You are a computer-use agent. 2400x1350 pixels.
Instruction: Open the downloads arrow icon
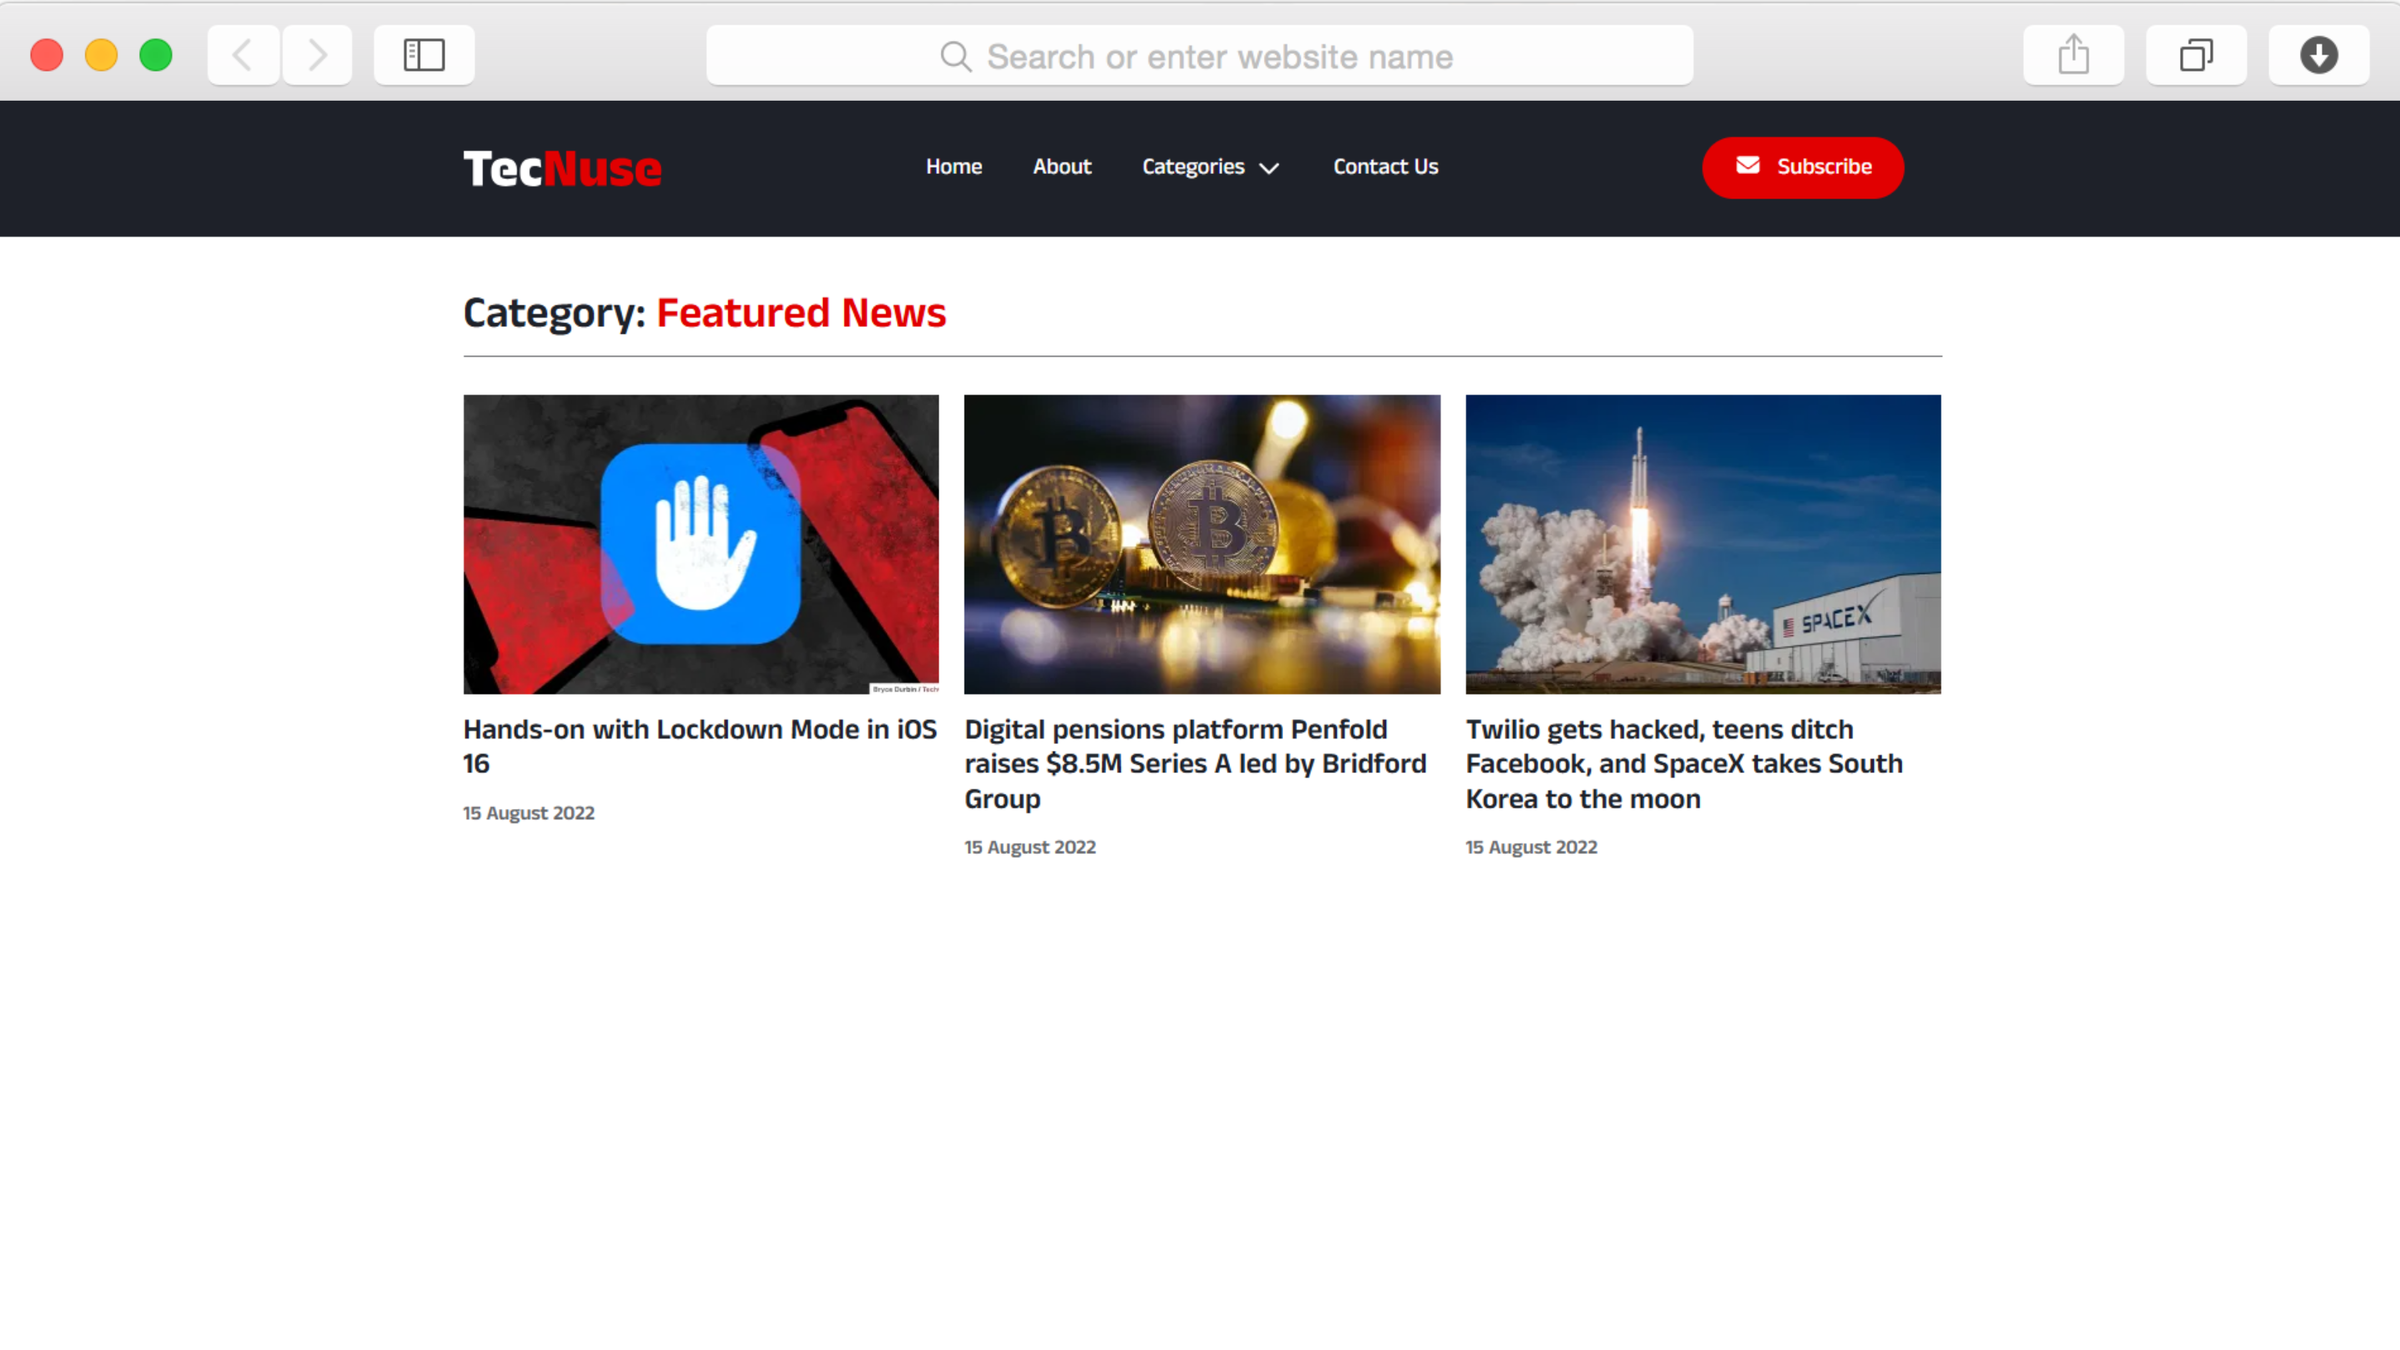tap(2318, 55)
